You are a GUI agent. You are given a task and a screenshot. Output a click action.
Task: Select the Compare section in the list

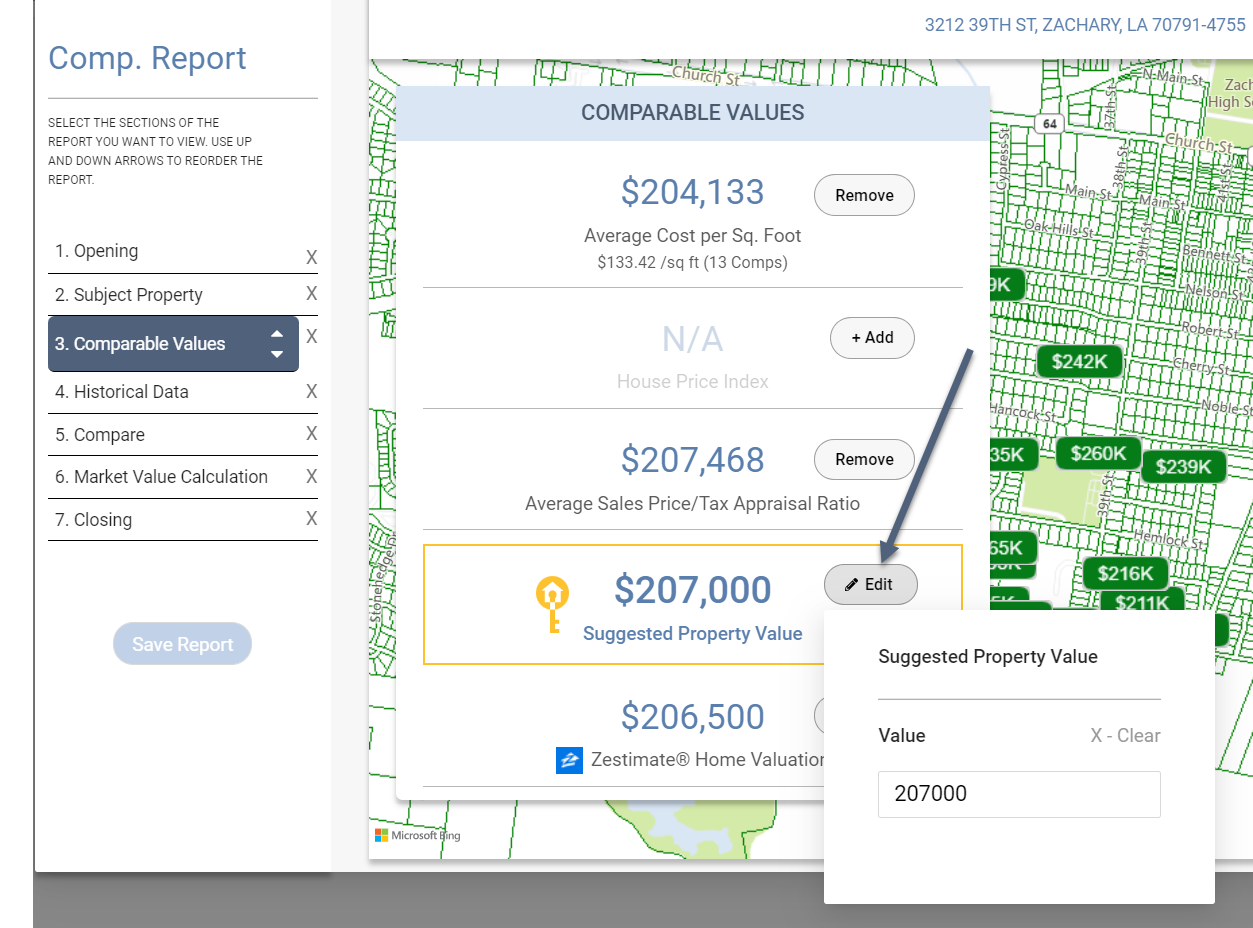tap(100, 435)
